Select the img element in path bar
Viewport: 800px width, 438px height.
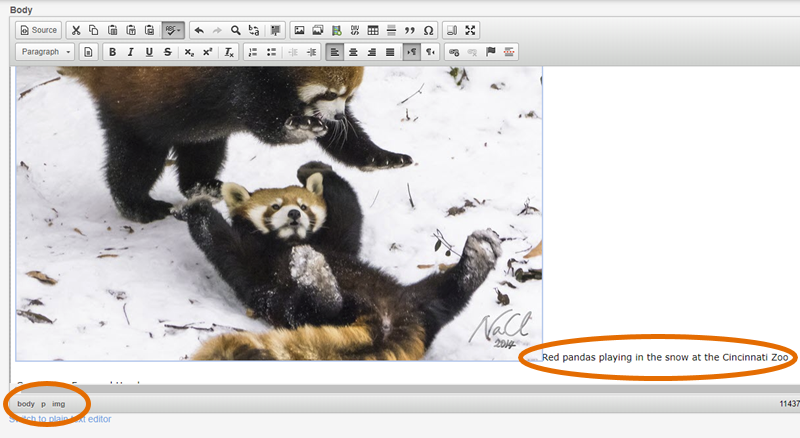pos(59,404)
